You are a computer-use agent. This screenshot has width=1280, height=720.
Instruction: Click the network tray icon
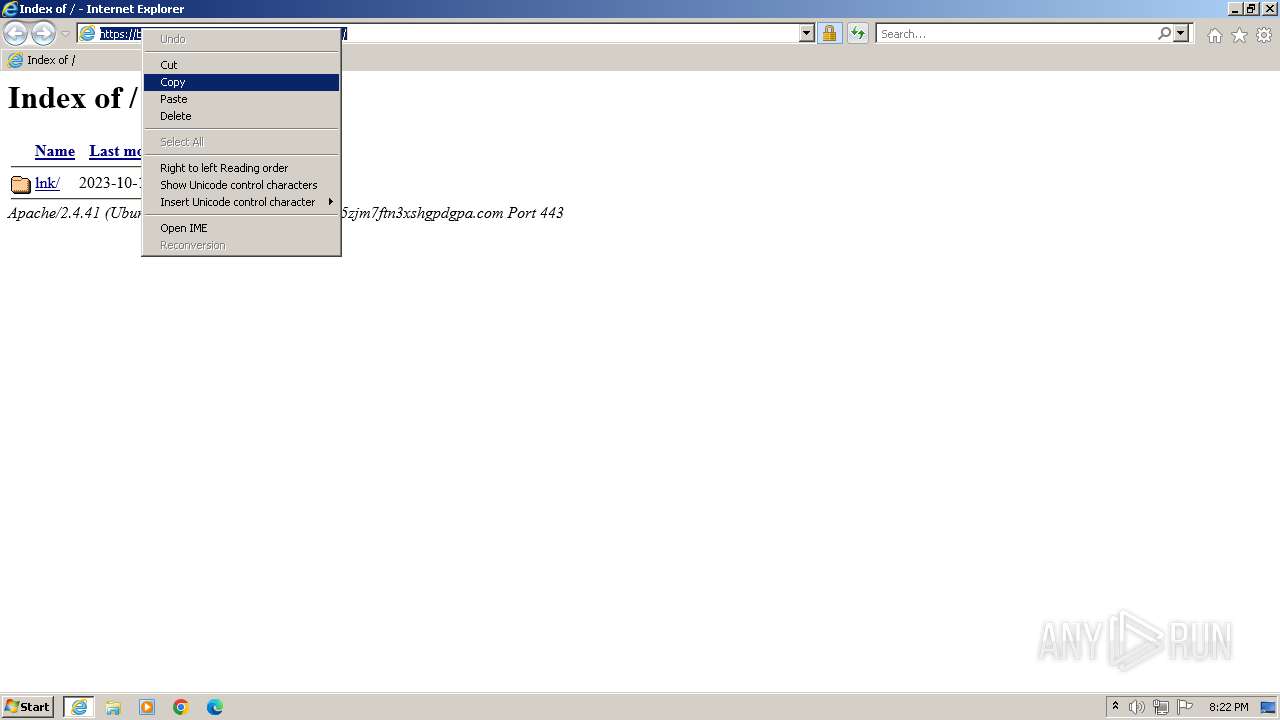point(1161,707)
